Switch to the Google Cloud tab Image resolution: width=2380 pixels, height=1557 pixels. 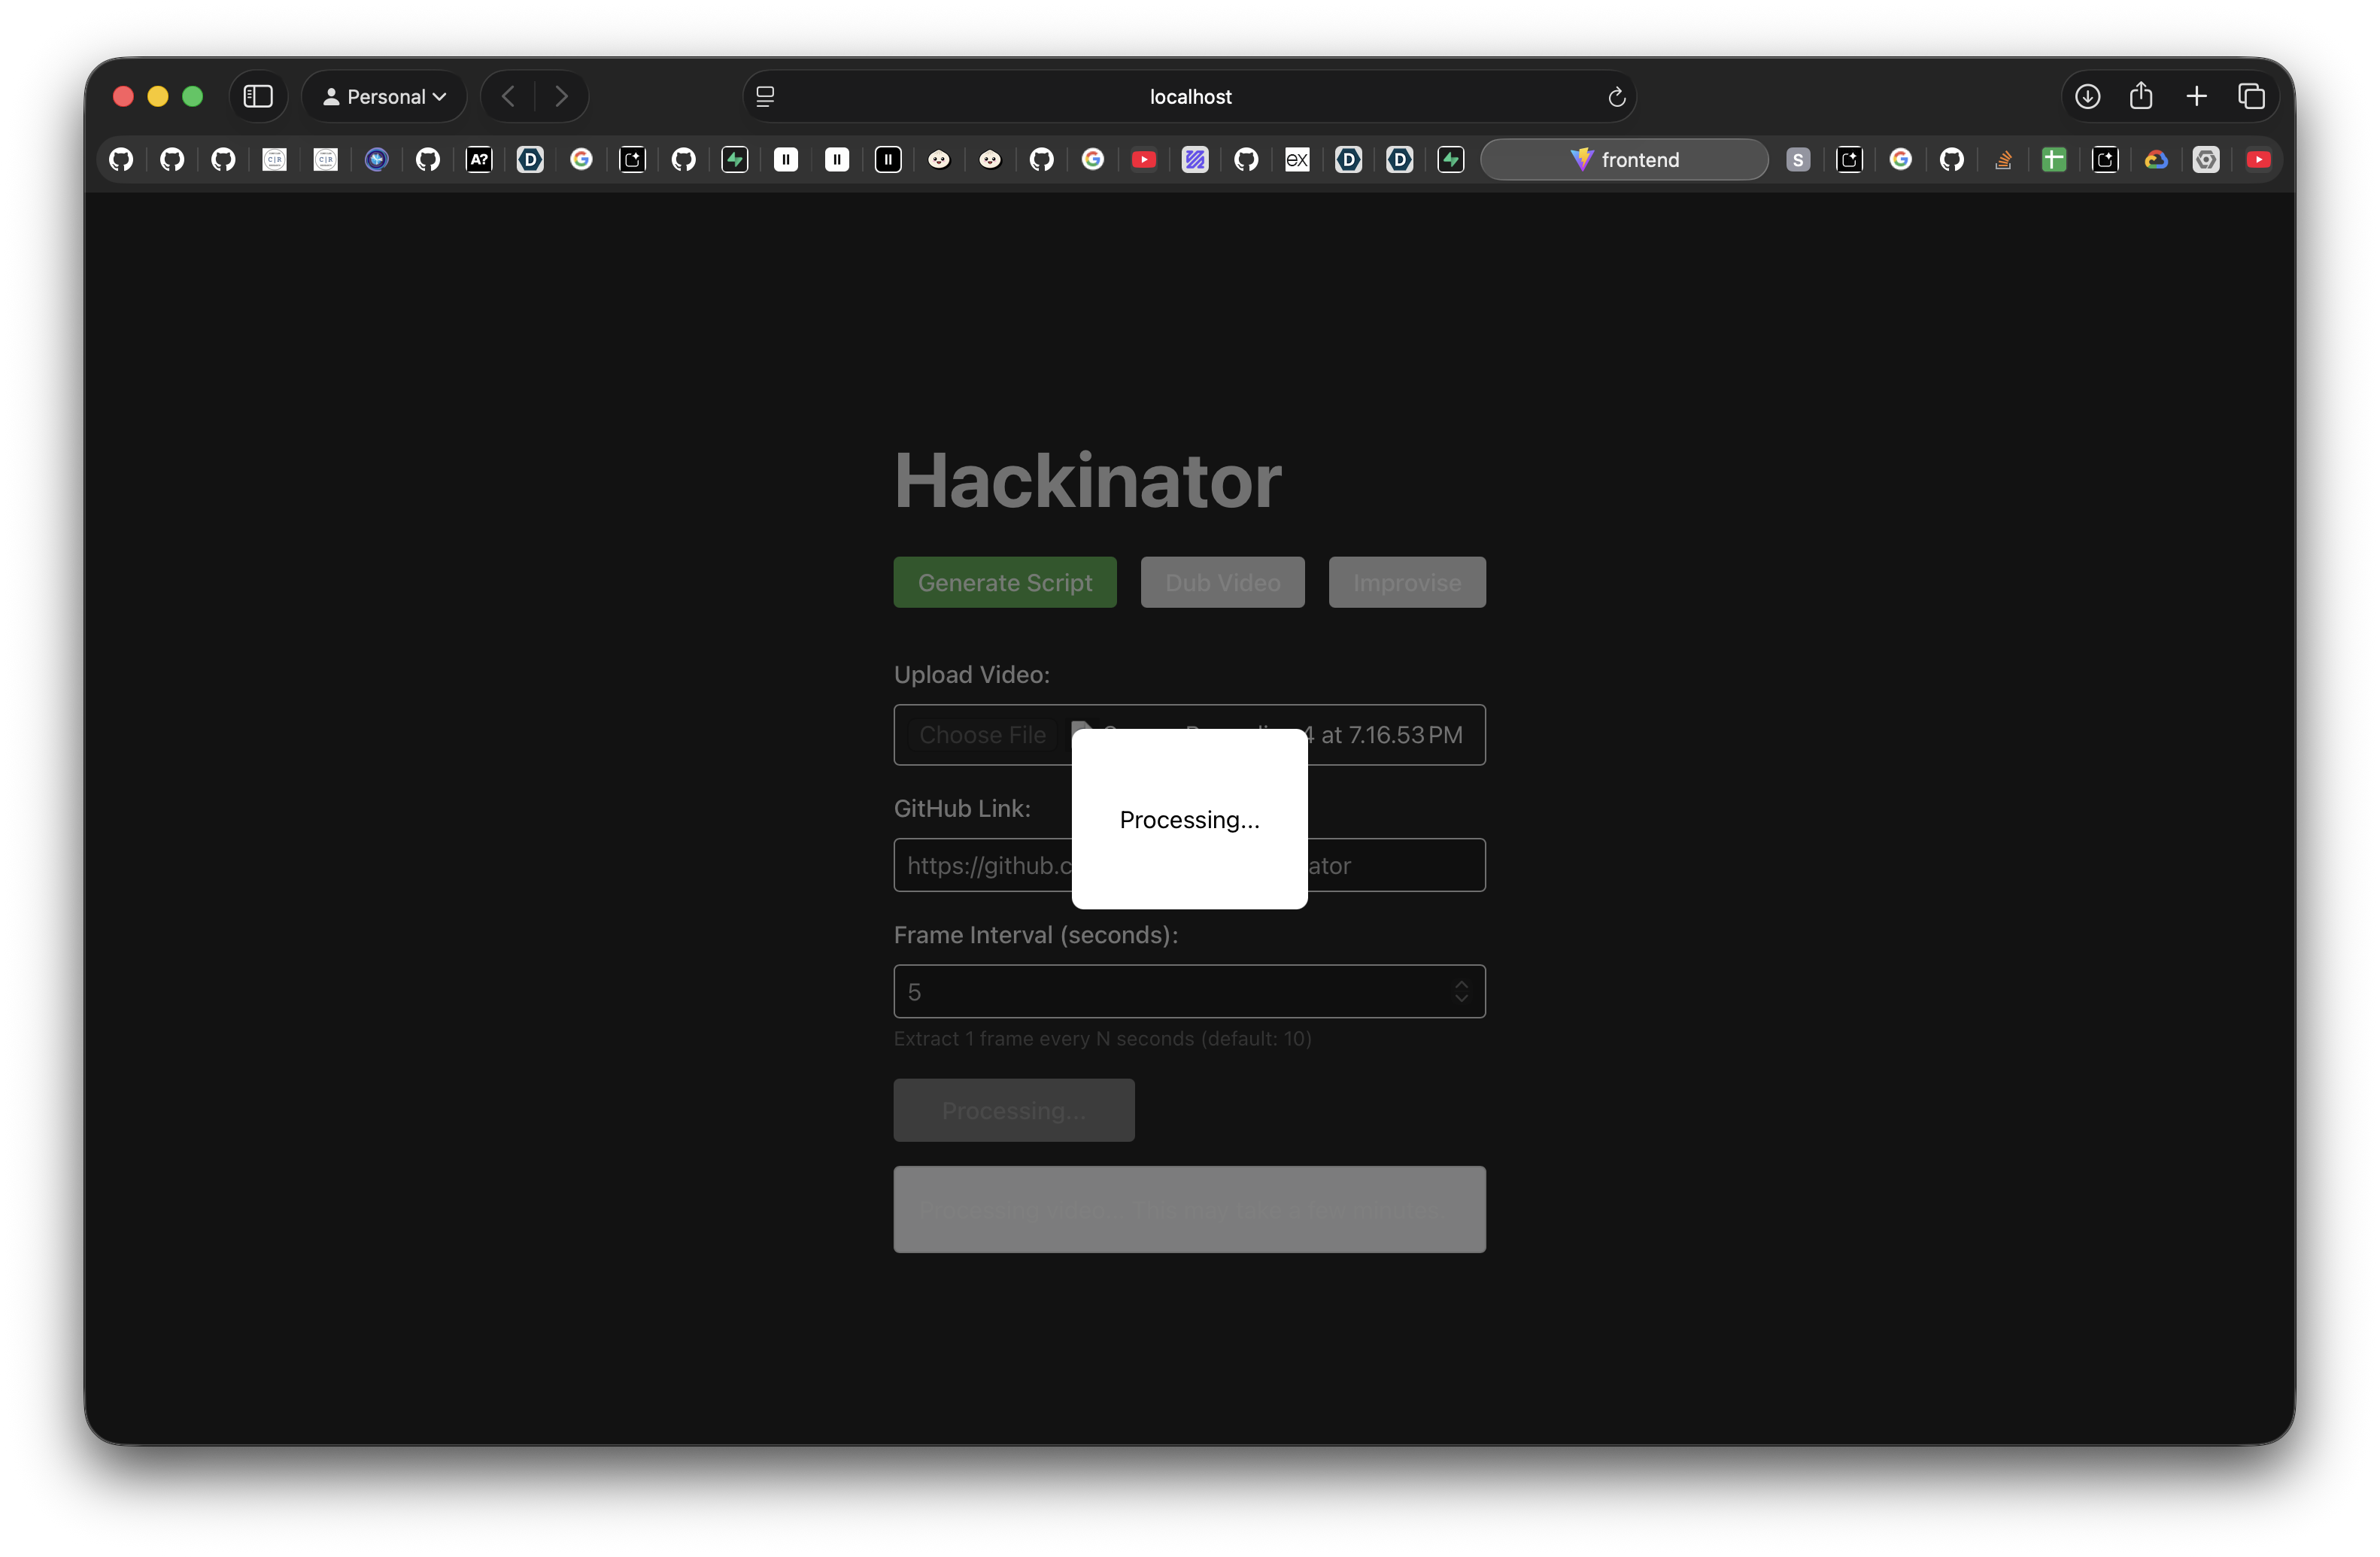click(2156, 160)
